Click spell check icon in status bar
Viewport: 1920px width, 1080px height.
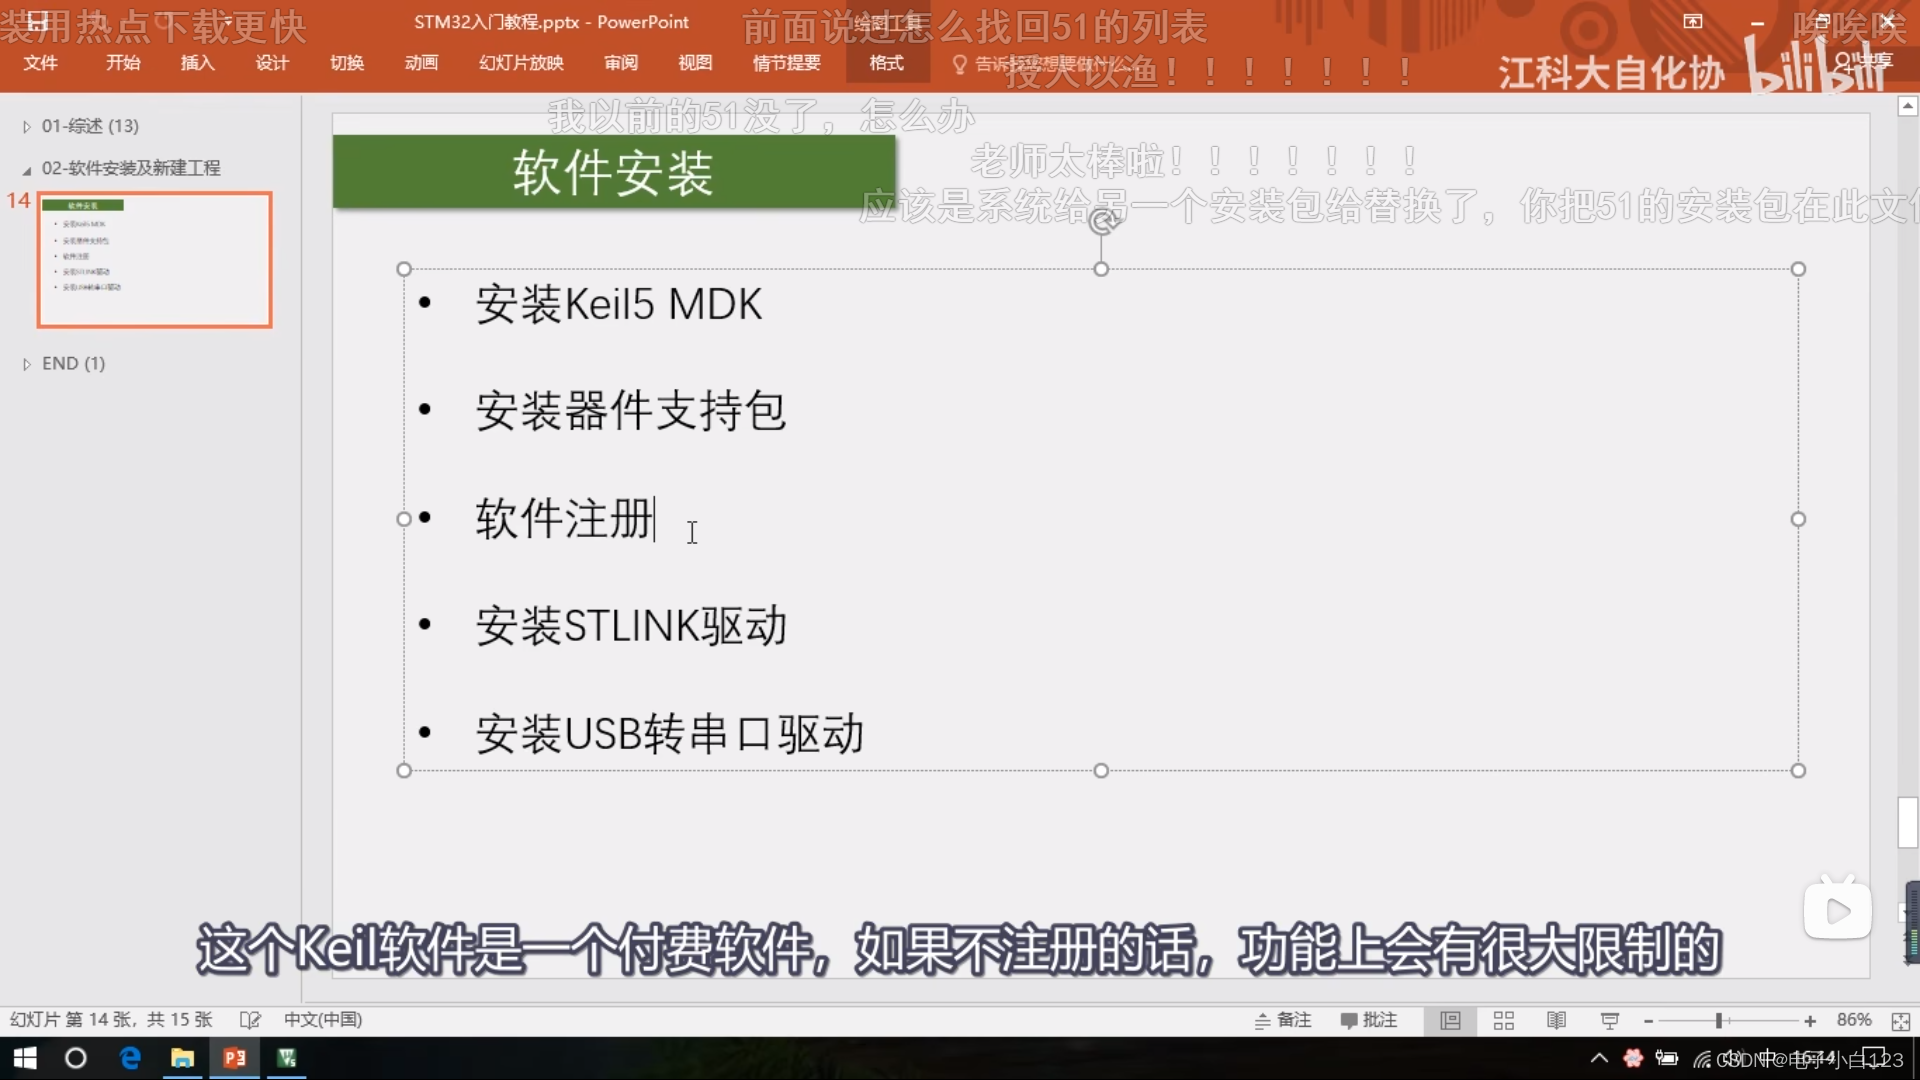pyautogui.click(x=250, y=1020)
